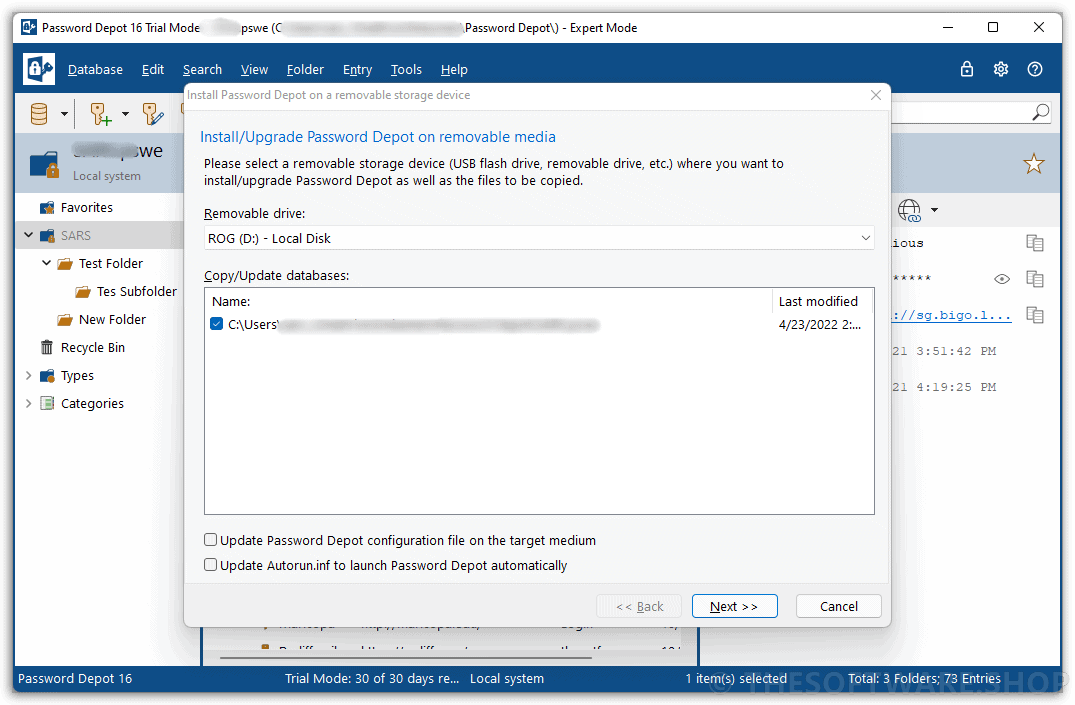Click the 'Trial Mode: 30 of 30 days' status text
Screen dimensions: 1075x705
372,678
